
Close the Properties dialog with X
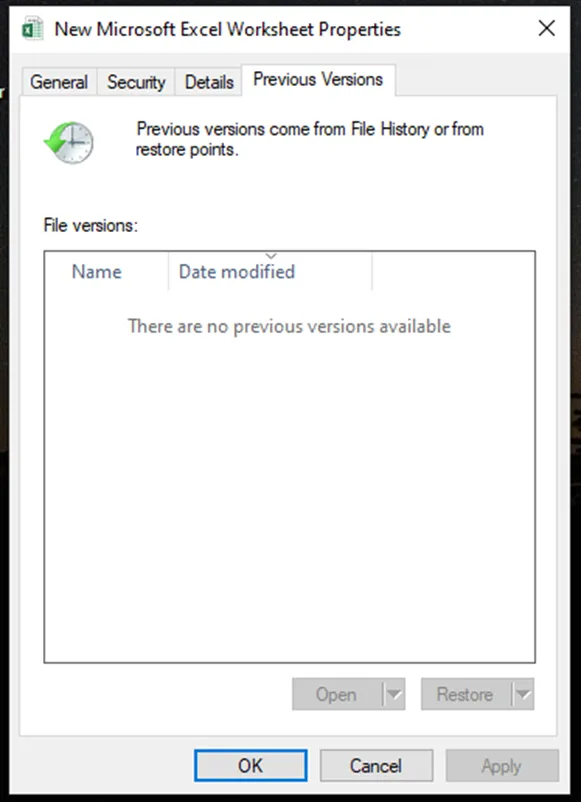point(547,29)
